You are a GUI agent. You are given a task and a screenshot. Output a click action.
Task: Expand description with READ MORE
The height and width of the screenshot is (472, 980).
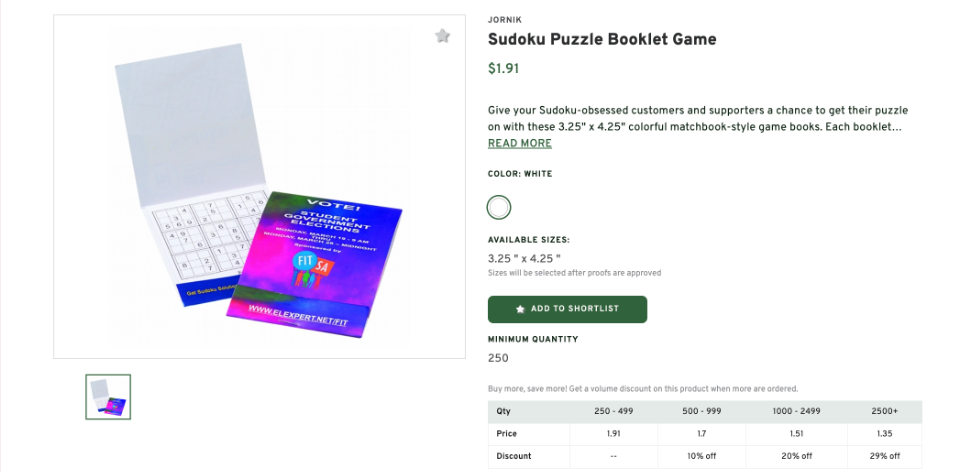519,143
